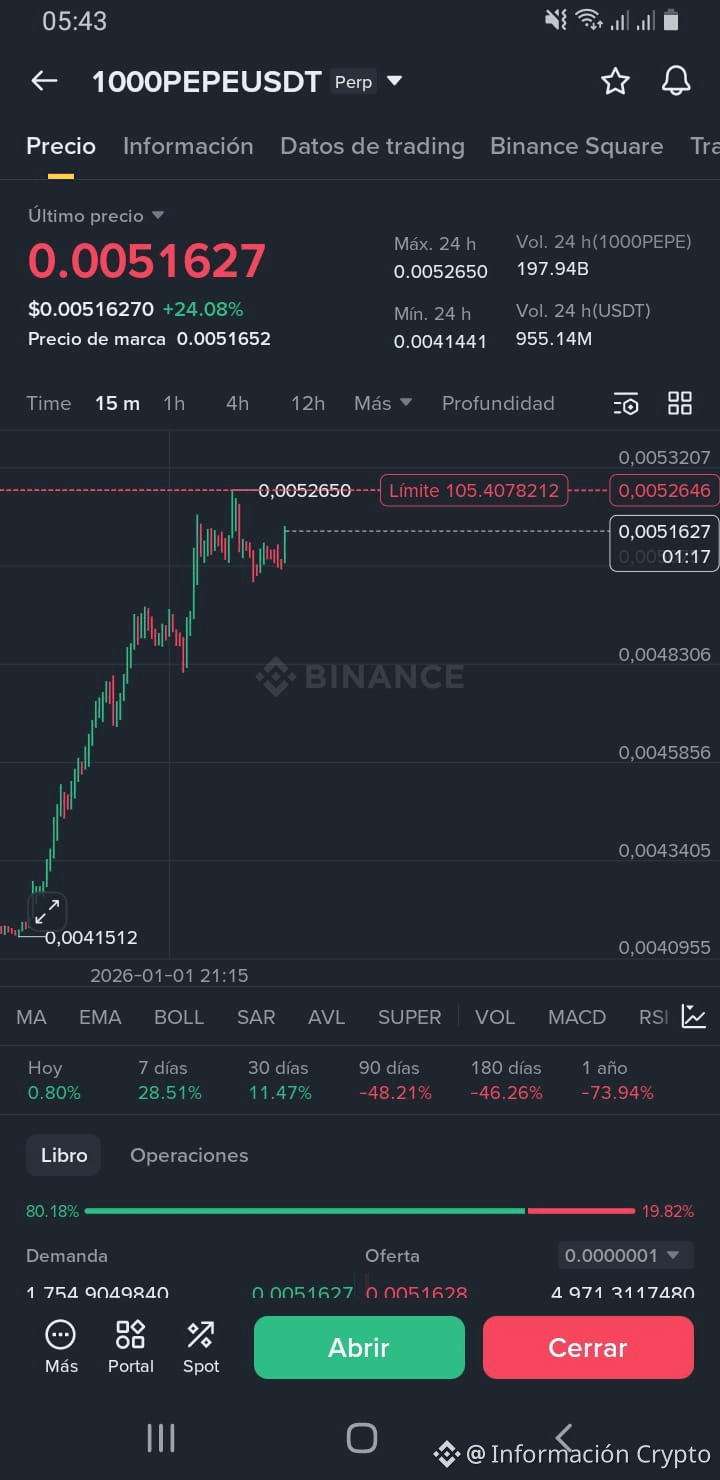The width and height of the screenshot is (720, 1480).
Task: Tap the red Cerrar button
Action: (x=588, y=1347)
